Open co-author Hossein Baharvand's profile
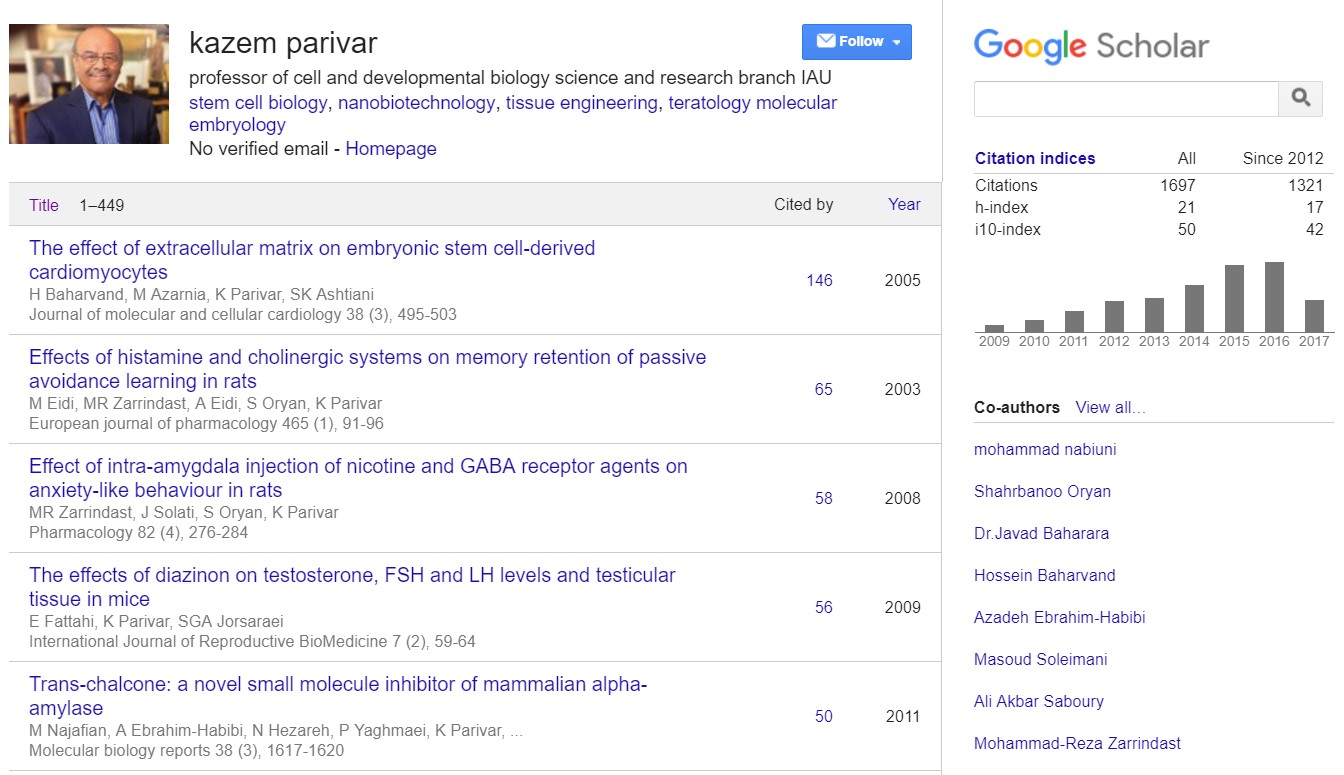This screenshot has height=775, width=1344. pyautogui.click(x=1044, y=575)
